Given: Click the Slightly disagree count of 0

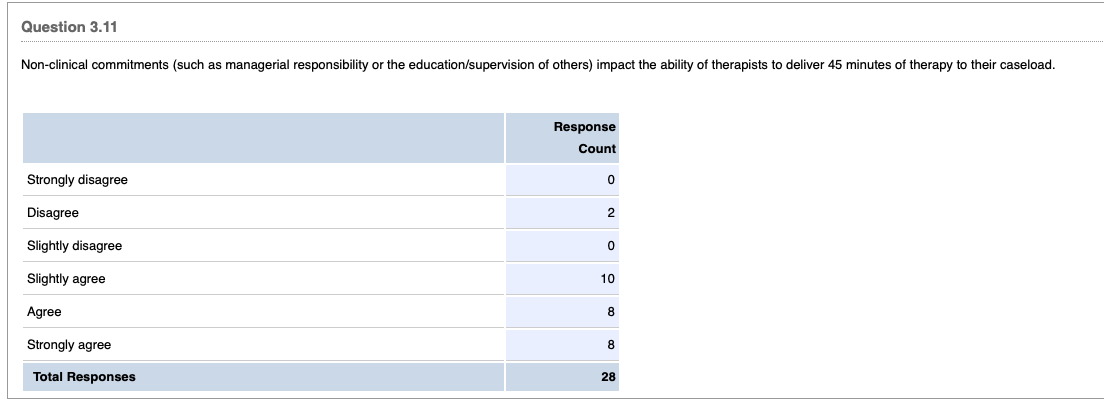Looking at the screenshot, I should [609, 246].
